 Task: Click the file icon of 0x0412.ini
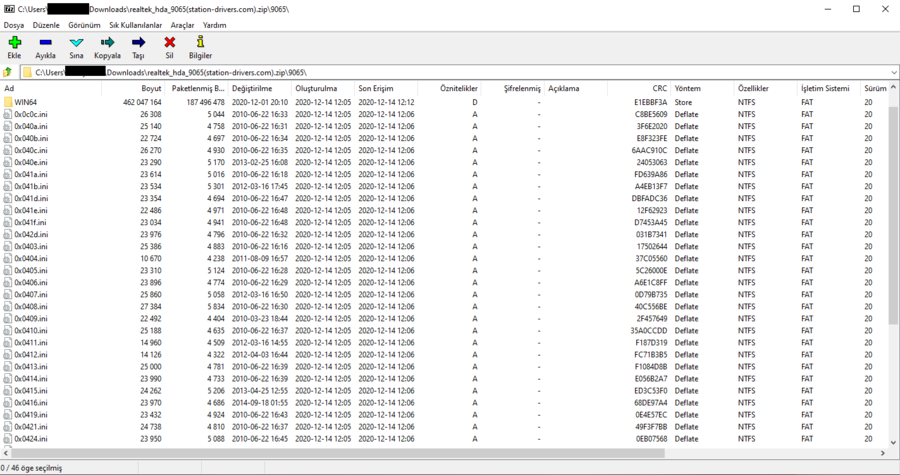tap(7, 355)
